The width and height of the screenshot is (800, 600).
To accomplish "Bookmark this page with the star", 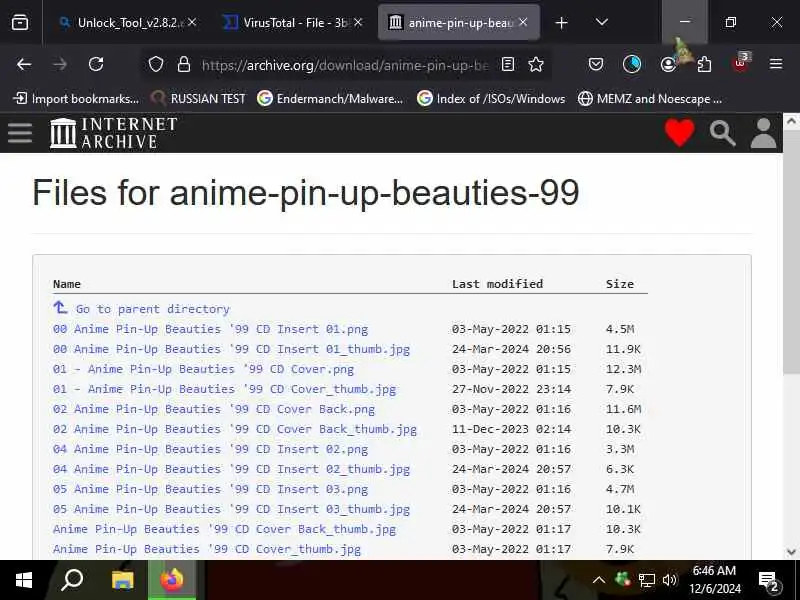I will click(x=536, y=64).
